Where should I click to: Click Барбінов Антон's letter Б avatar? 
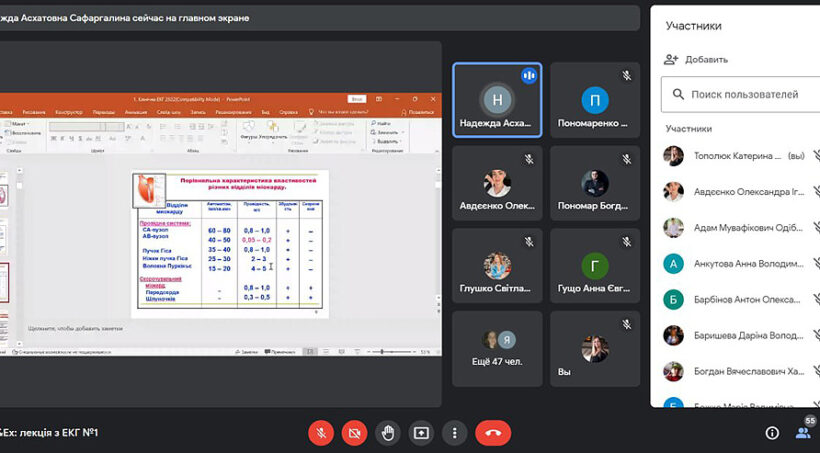[x=674, y=300]
